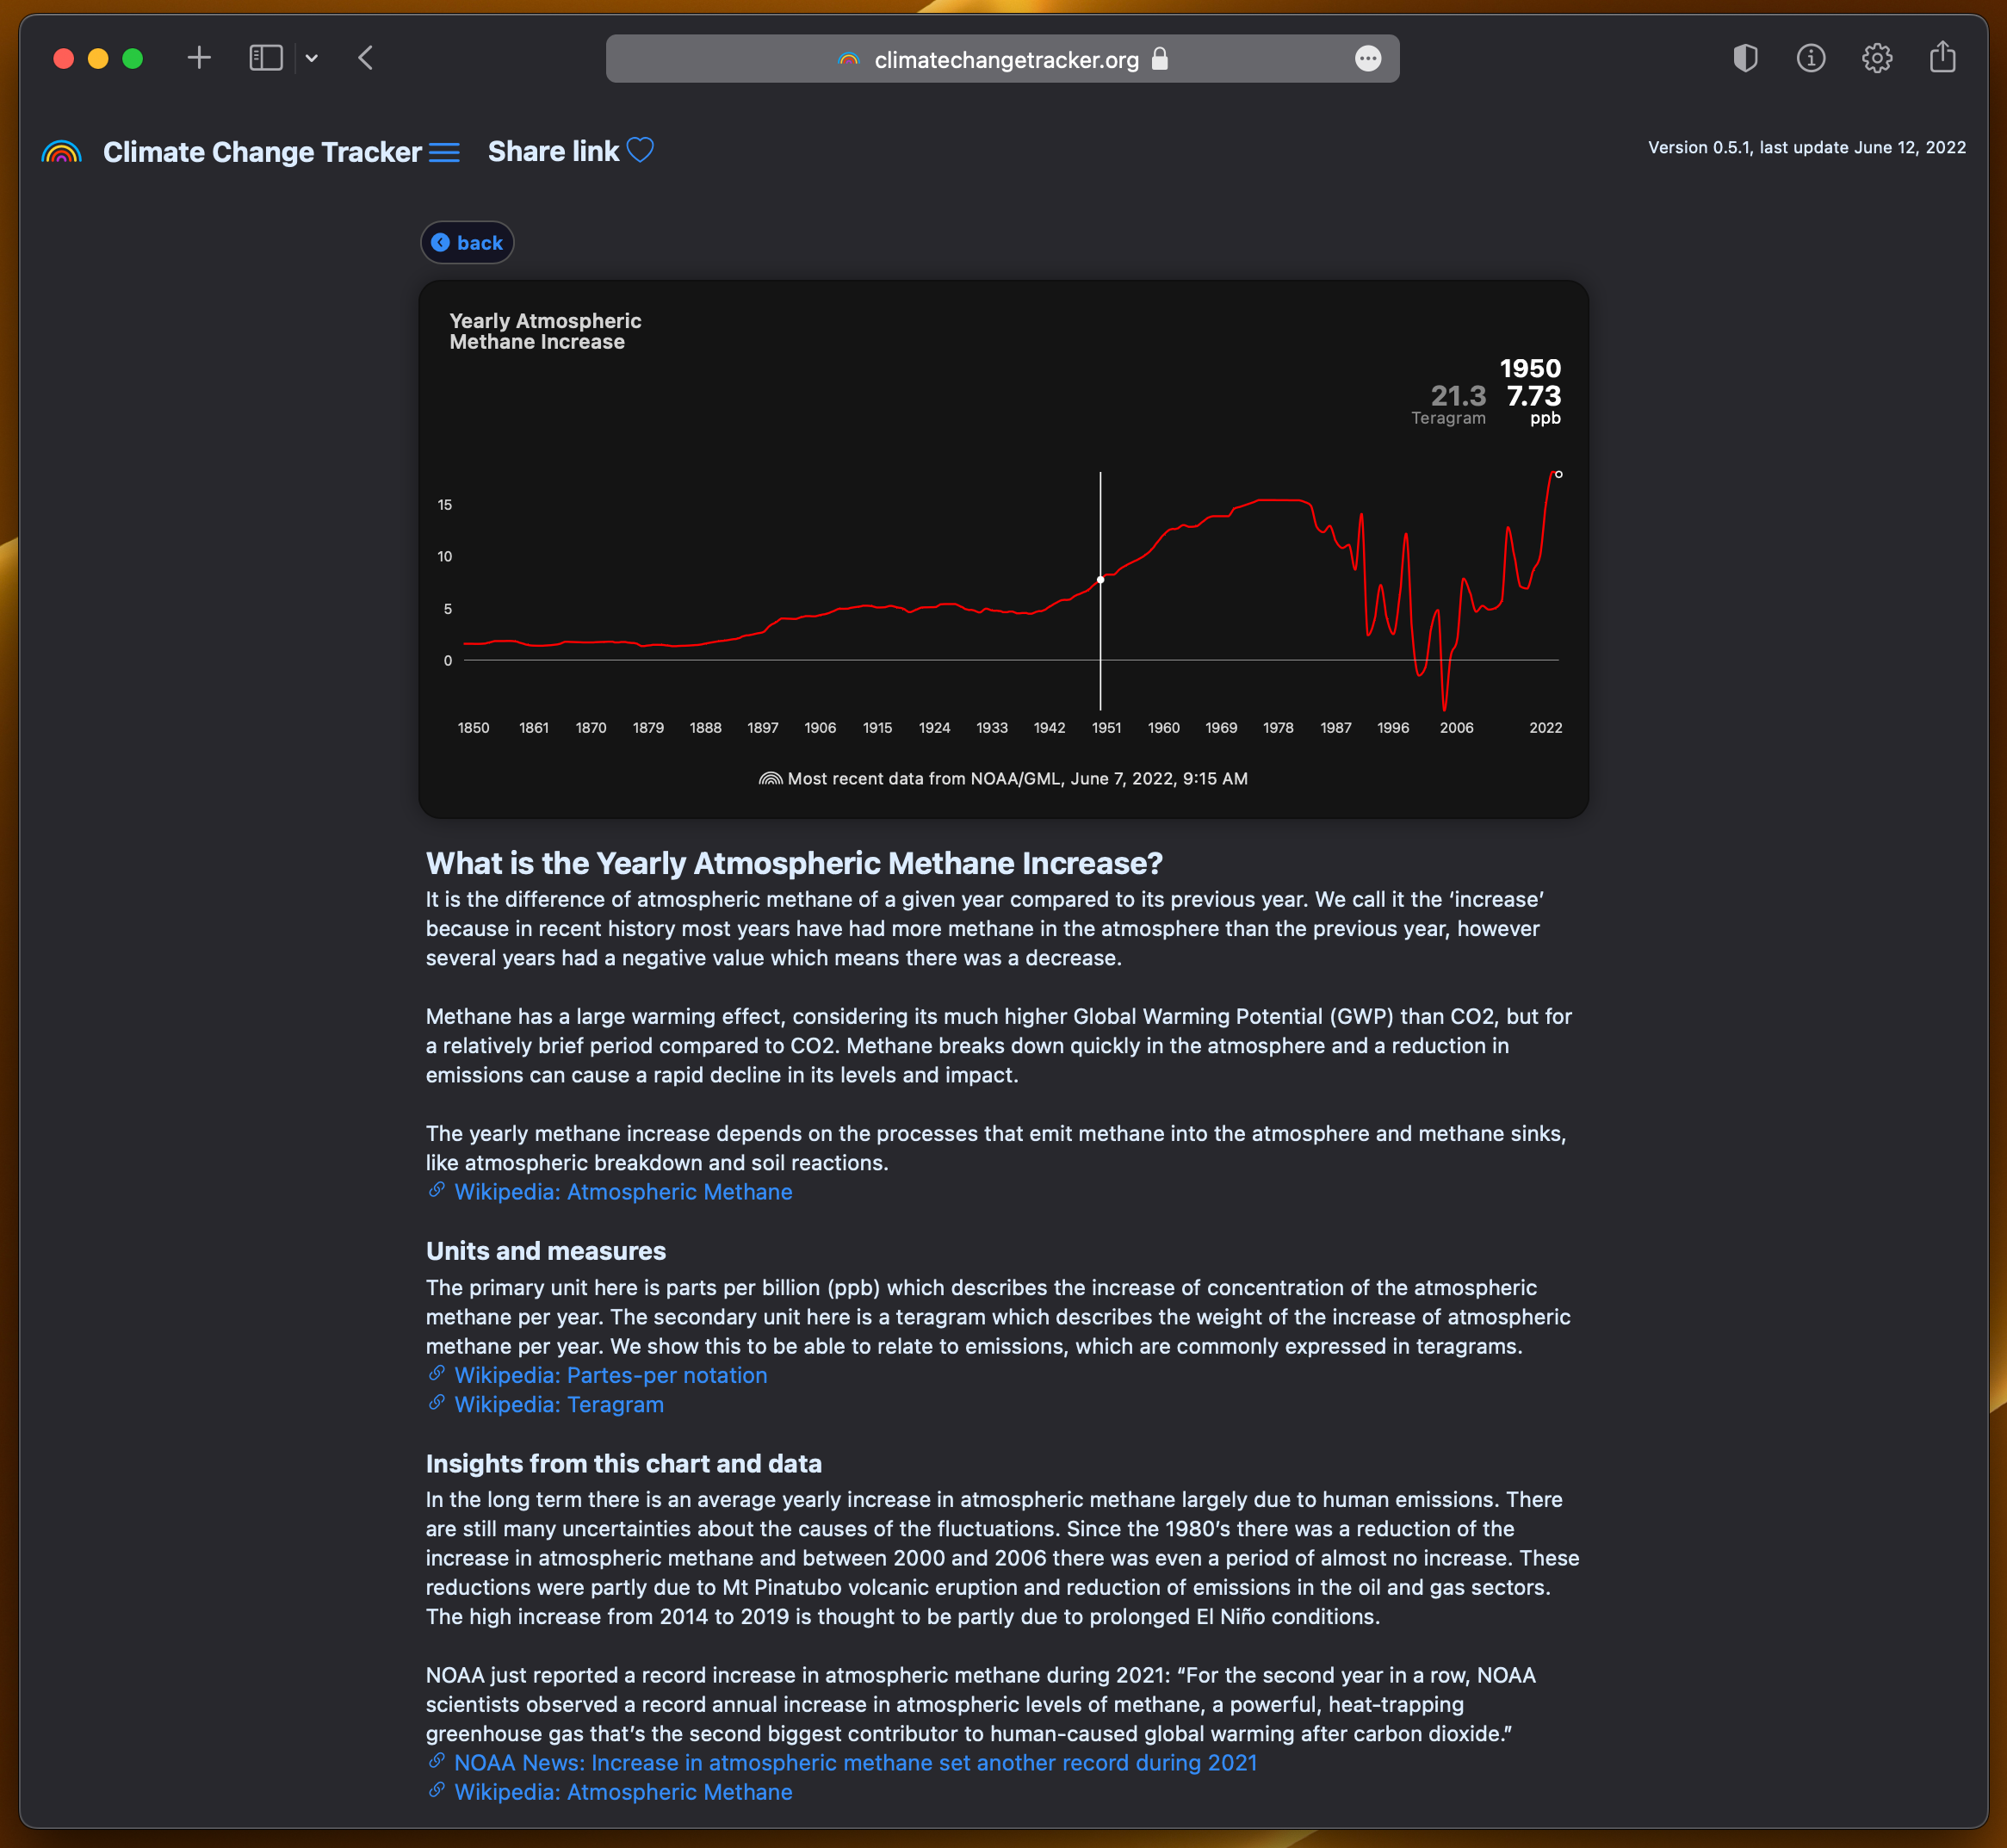Click the privacy shield icon in toolbar
This screenshot has height=1848, width=2007.
(x=1745, y=58)
